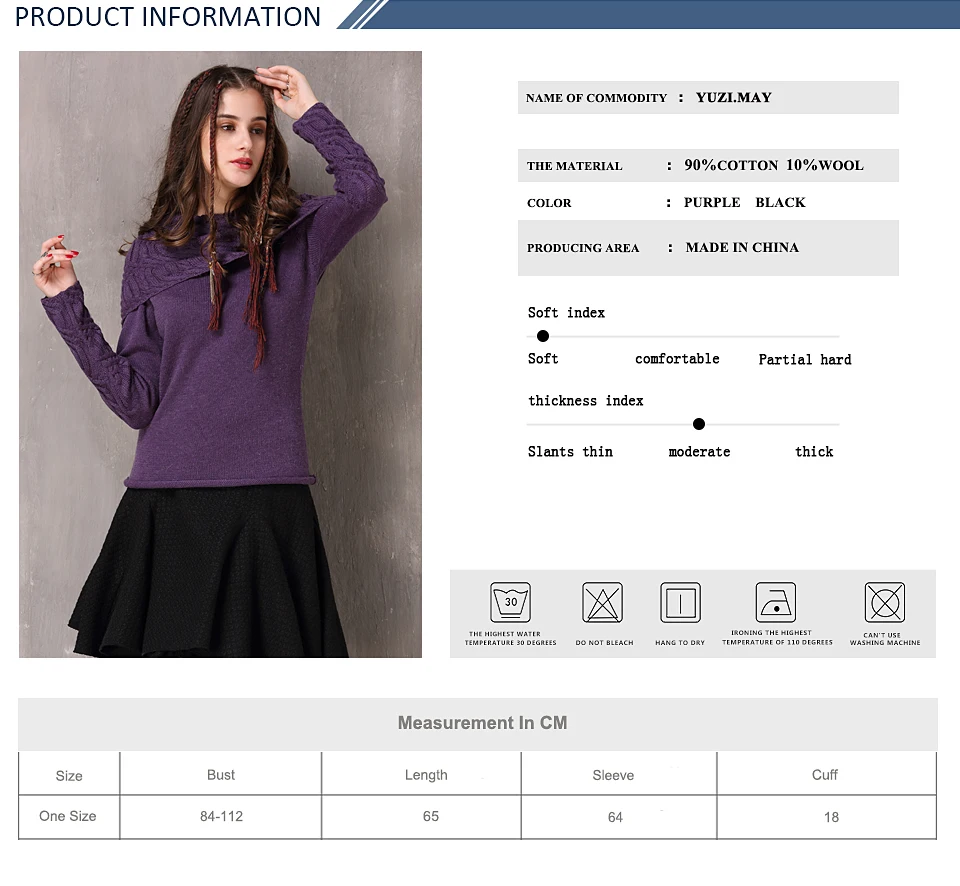Screen dimensions: 960x886
Task: Click the PRODUCING AREA label
Action: click(583, 248)
